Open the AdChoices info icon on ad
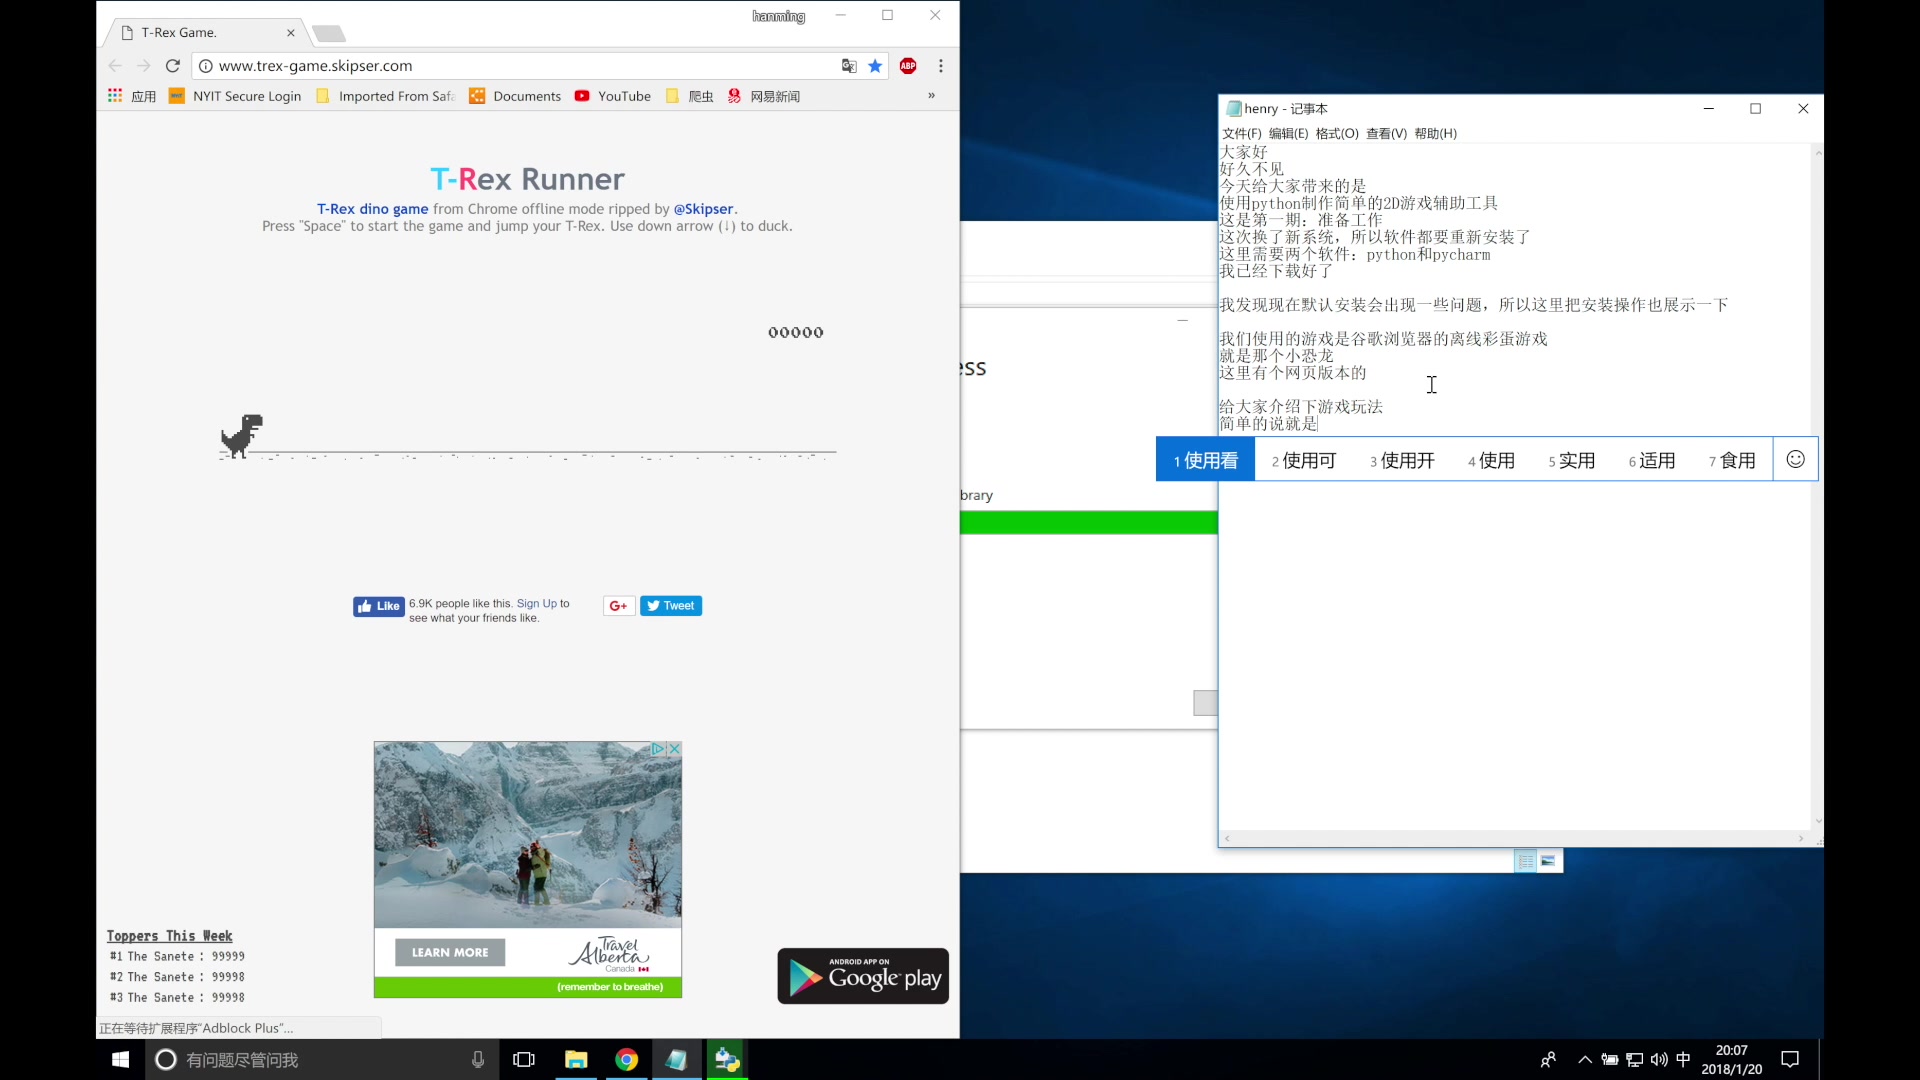 pos(658,749)
